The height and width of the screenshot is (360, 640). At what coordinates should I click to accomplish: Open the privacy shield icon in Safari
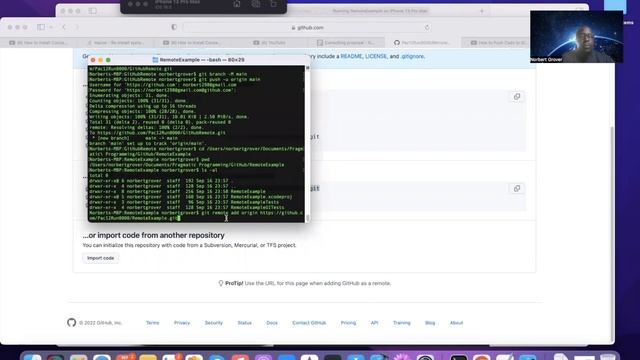point(174,27)
